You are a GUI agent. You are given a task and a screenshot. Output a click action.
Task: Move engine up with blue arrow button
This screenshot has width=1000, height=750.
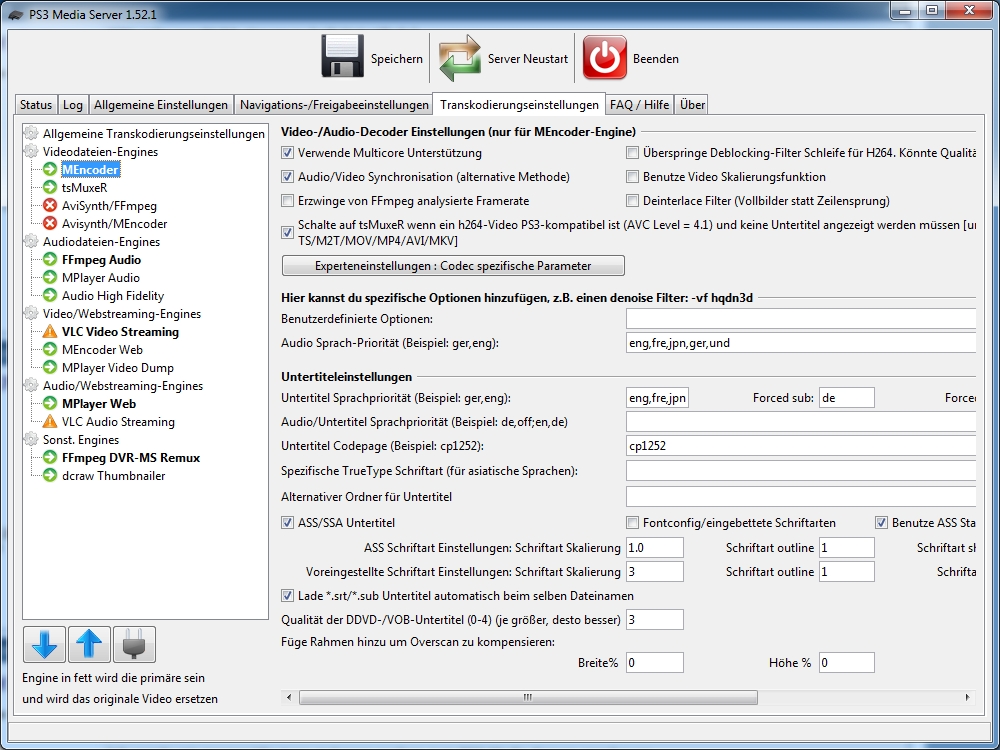[x=89, y=645]
